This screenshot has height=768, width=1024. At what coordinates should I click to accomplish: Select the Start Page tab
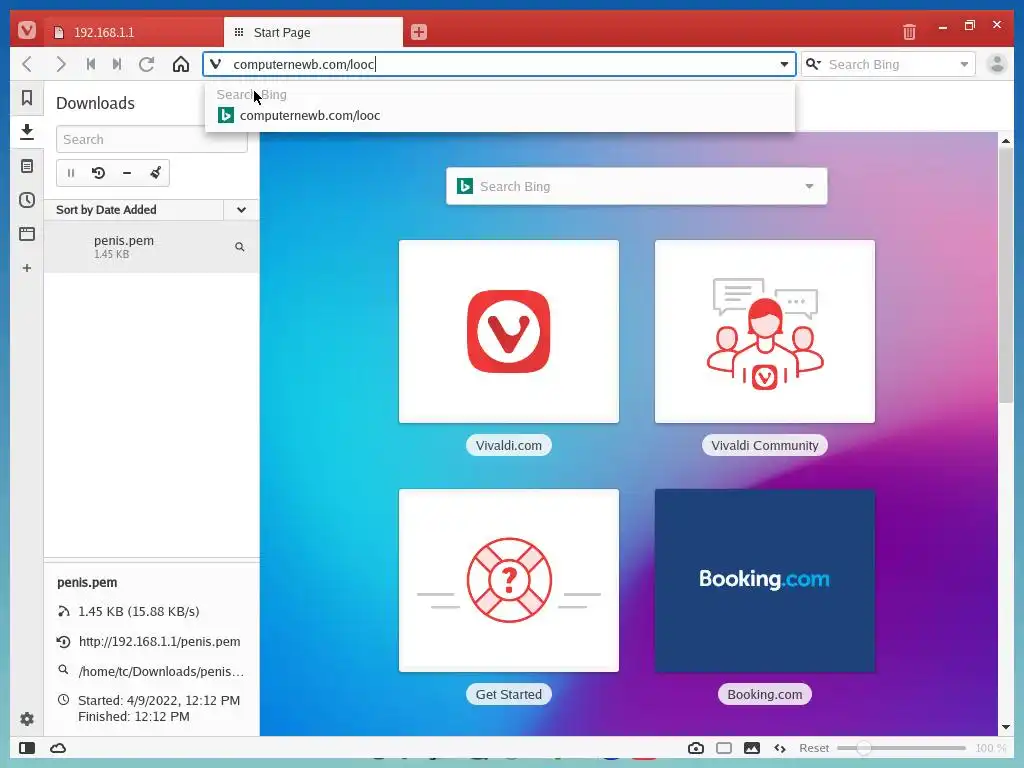tap(313, 32)
